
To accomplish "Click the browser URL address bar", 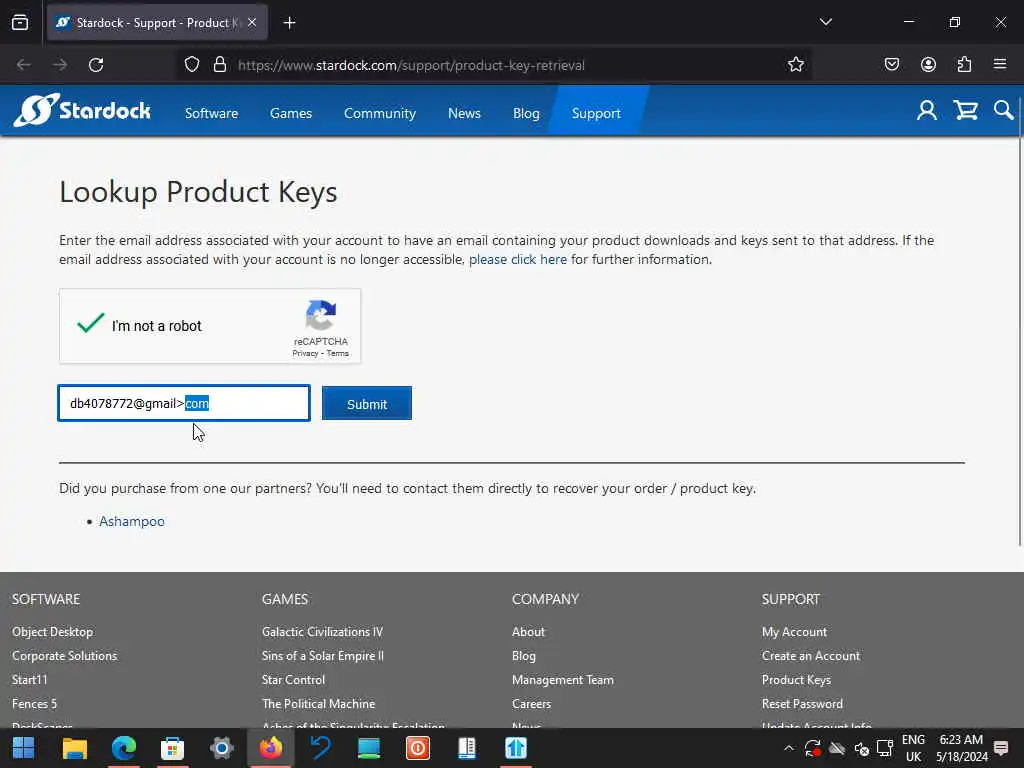I will tap(494, 65).
